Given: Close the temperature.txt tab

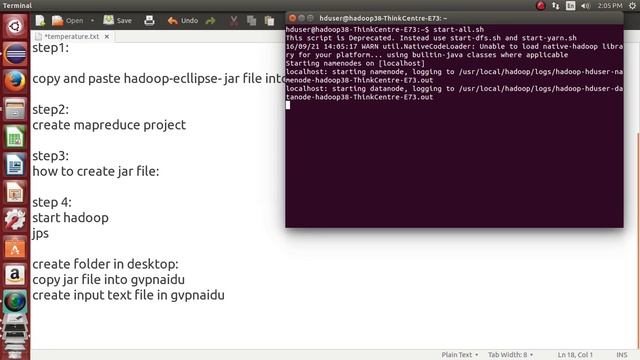Looking at the screenshot, I should [107, 36].
